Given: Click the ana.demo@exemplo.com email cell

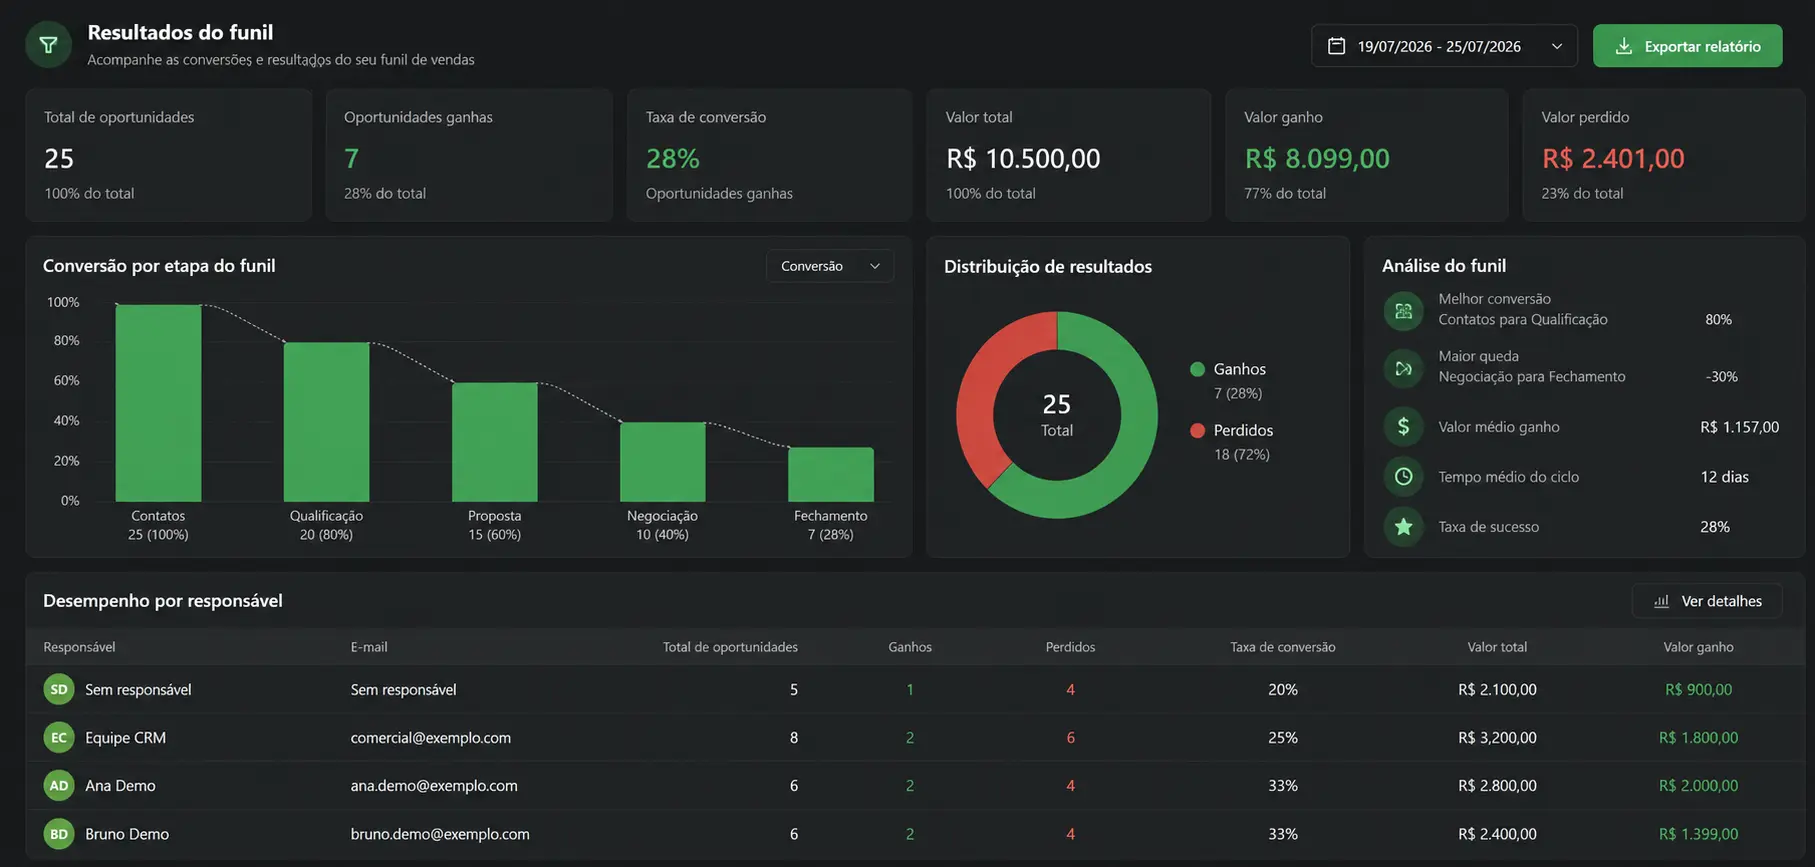Looking at the screenshot, I should click(434, 785).
